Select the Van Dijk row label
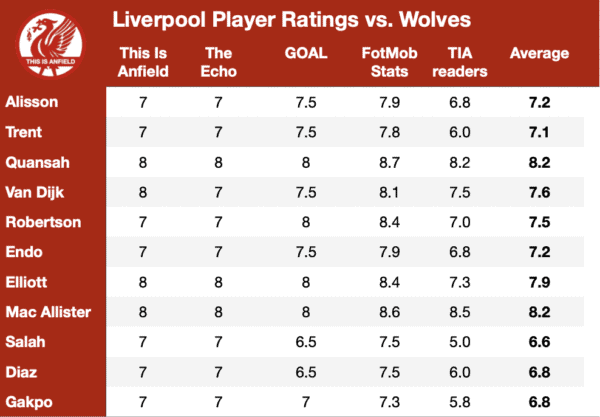This screenshot has width=600, height=417. [35, 192]
